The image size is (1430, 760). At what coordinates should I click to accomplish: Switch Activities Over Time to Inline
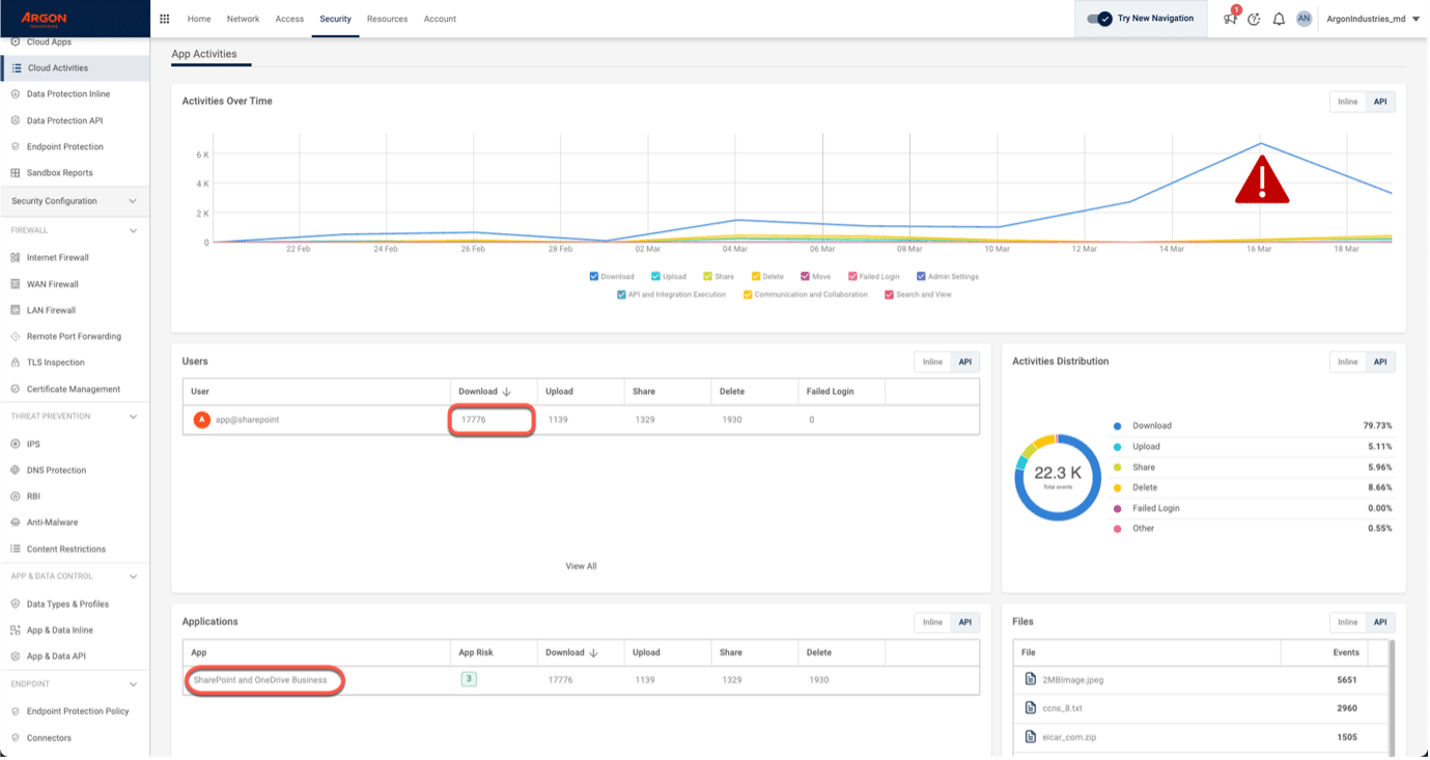click(x=1348, y=102)
